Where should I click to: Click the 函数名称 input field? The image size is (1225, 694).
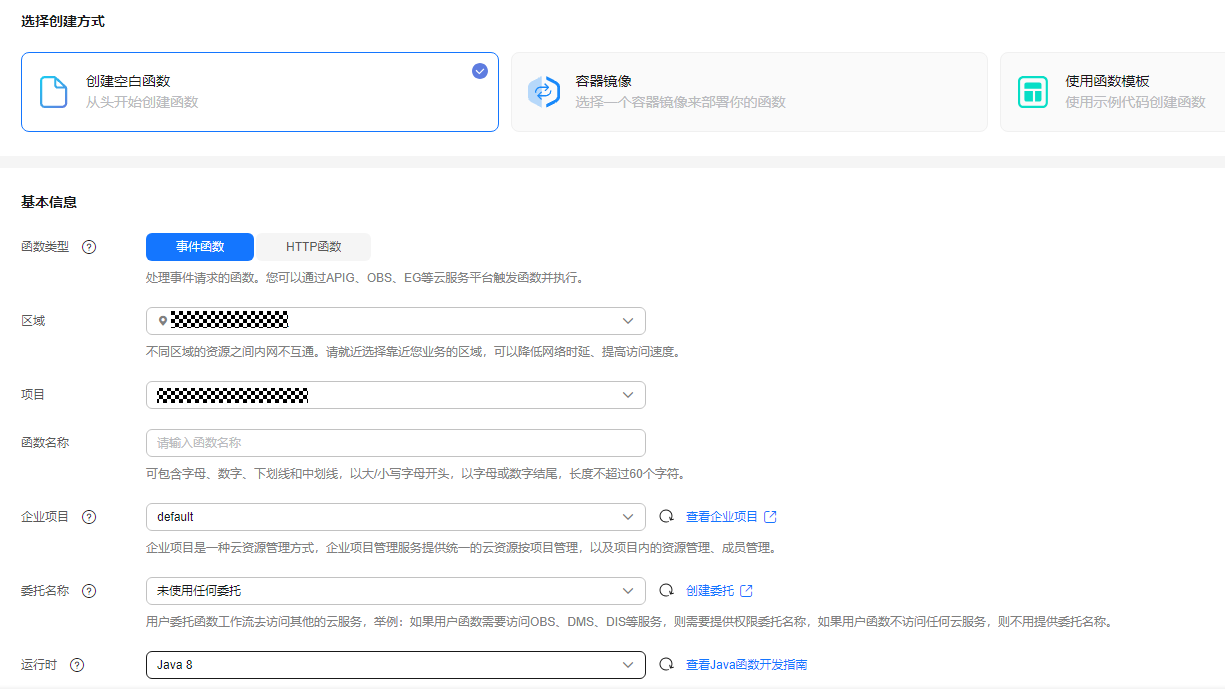coord(395,443)
